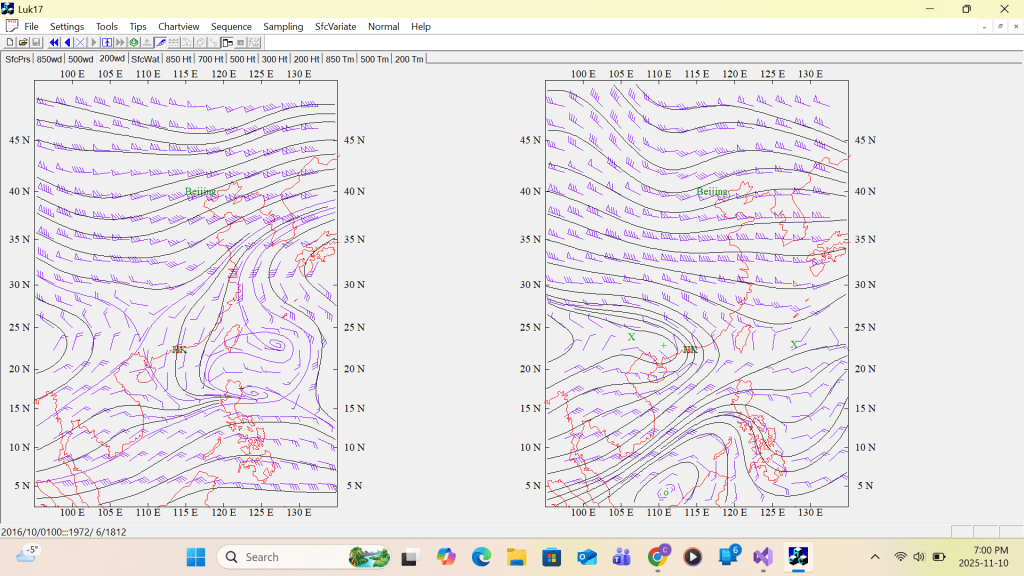Expand the Sampling menu
Image resolution: width=1024 pixels, height=576 pixels.
(x=283, y=26)
